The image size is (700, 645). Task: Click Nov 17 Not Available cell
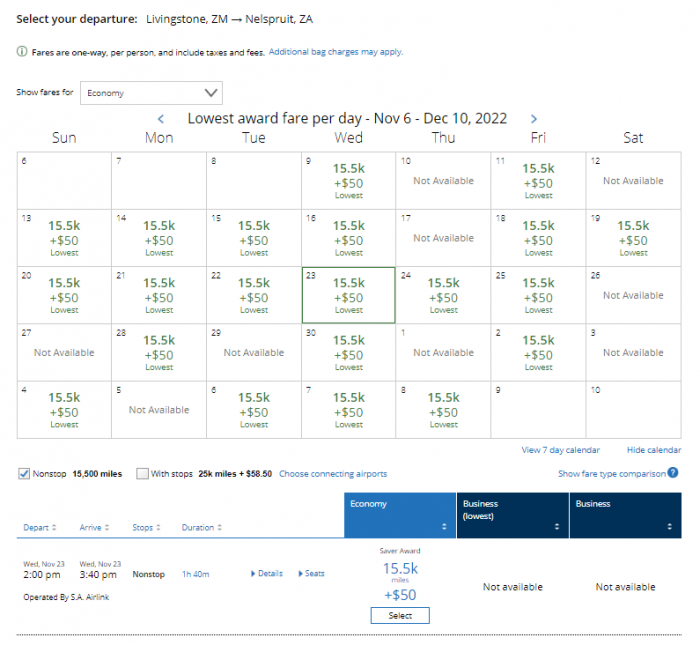tap(443, 238)
